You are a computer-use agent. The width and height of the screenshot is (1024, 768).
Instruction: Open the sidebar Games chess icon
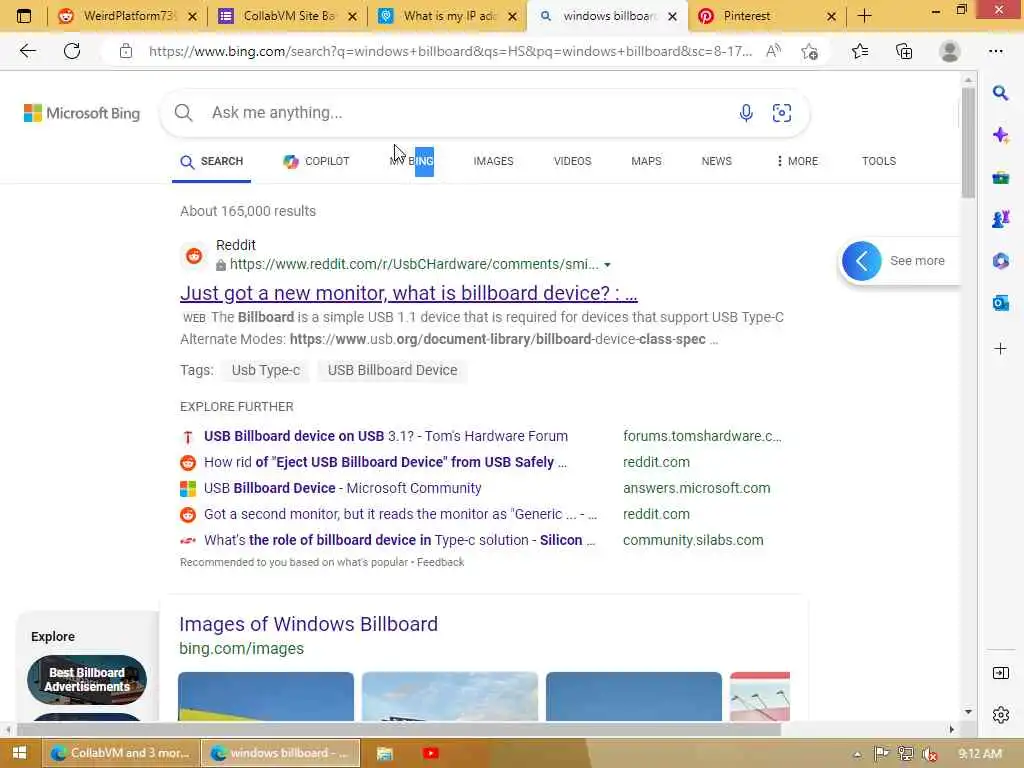pos(1000,219)
